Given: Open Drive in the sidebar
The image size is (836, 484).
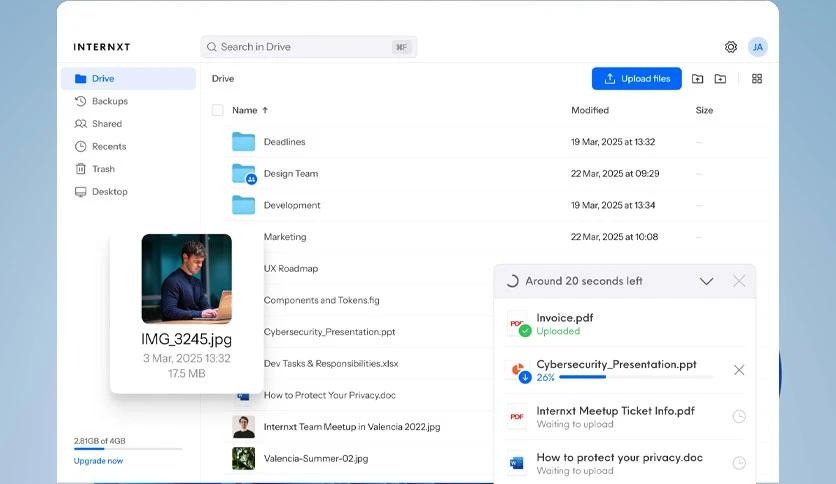Looking at the screenshot, I should point(128,78).
